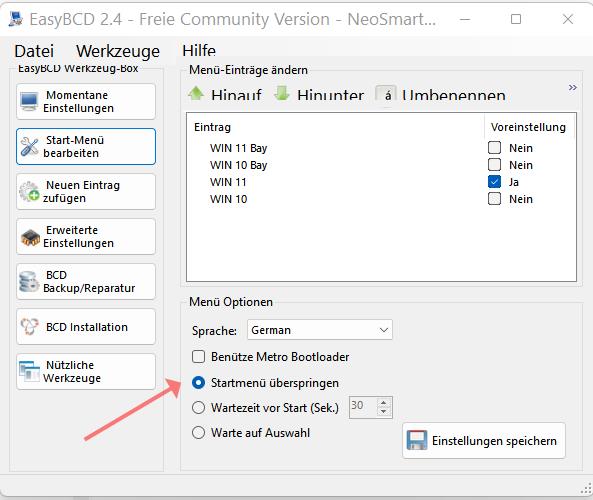Screen dimensions: 593x500
Task: Open BCD Installation icon
Action: click(x=29, y=326)
